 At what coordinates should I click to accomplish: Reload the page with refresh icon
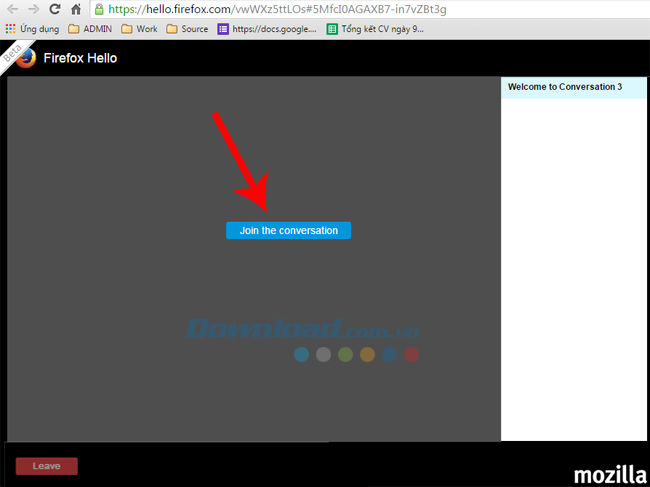[55, 9]
